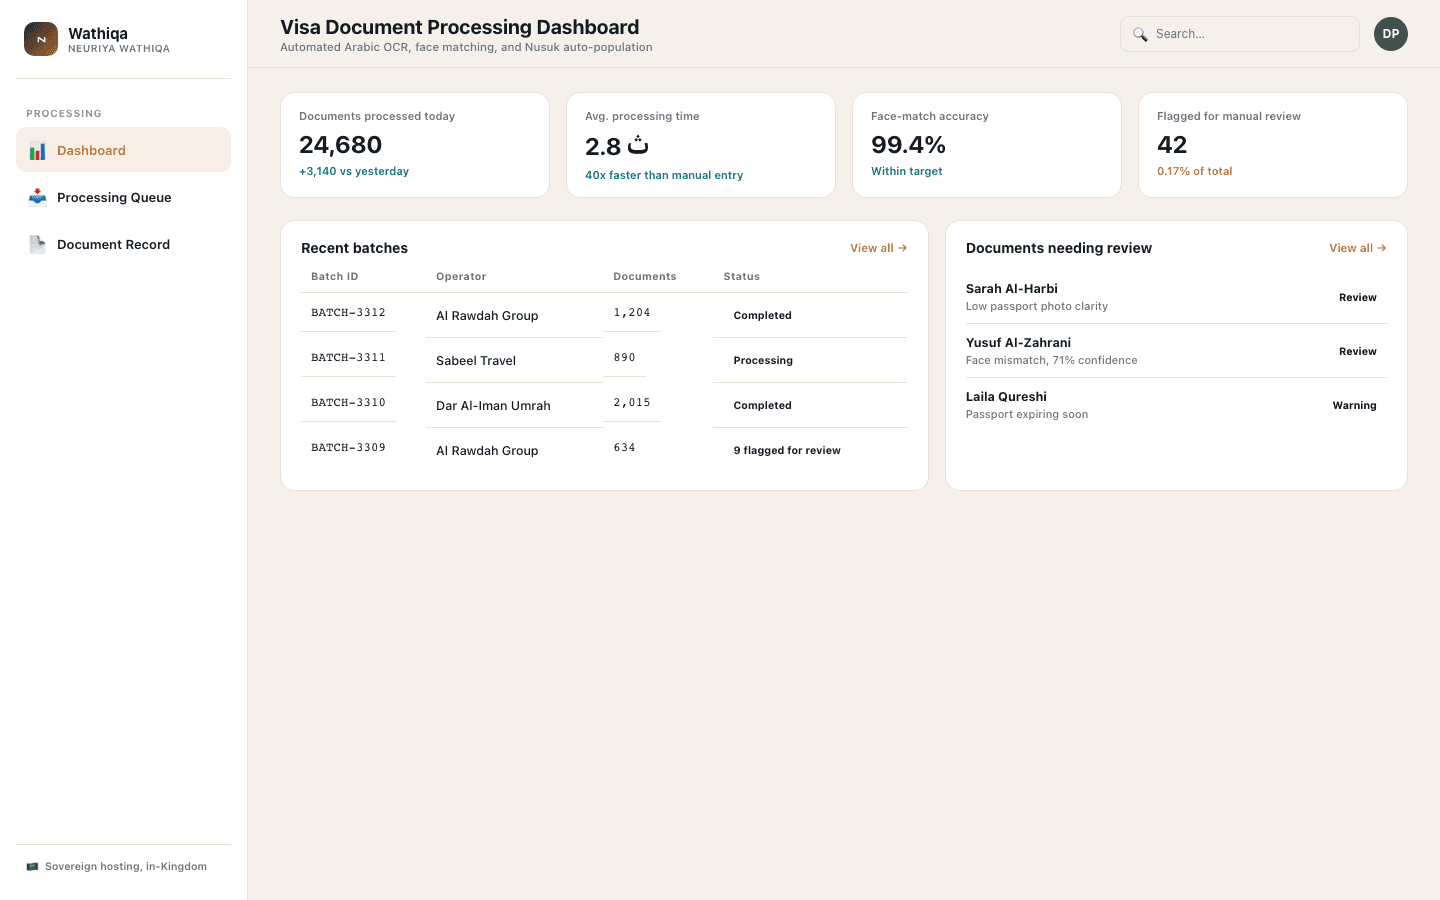Viewport: 1440px width, 900px height.
Task: Click View all in Recent batches
Action: tap(878, 248)
